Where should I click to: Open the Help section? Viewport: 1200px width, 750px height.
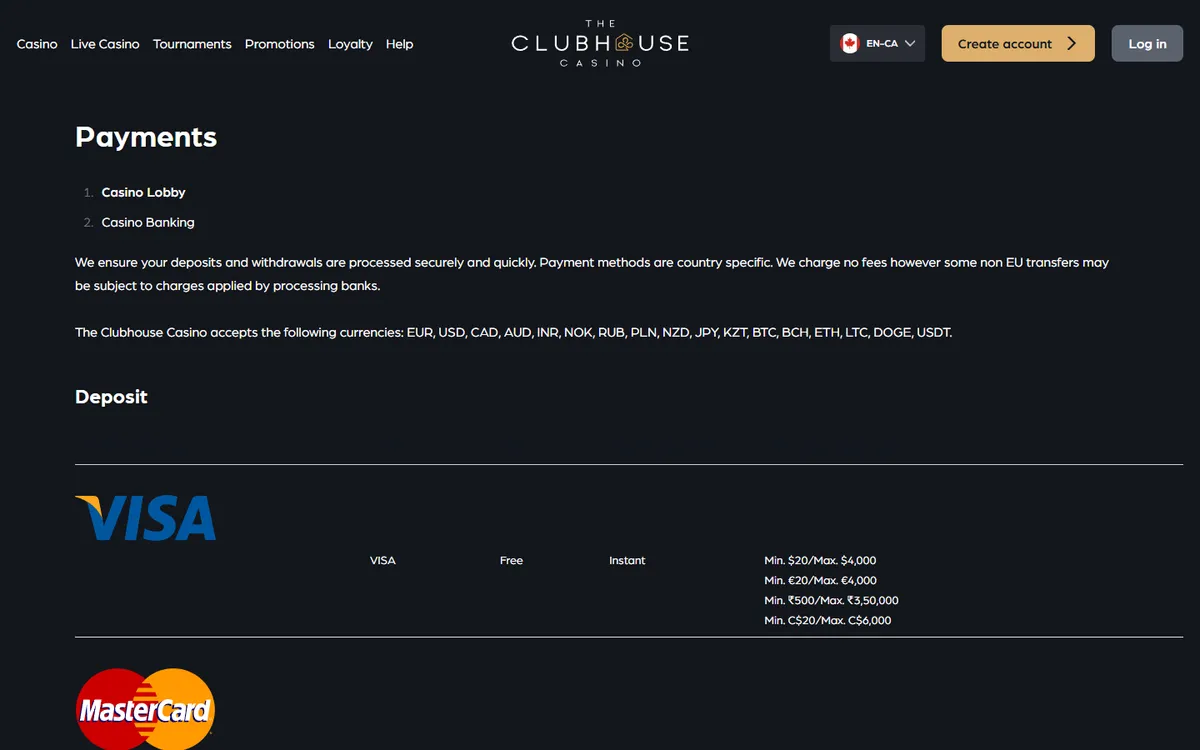tap(400, 44)
